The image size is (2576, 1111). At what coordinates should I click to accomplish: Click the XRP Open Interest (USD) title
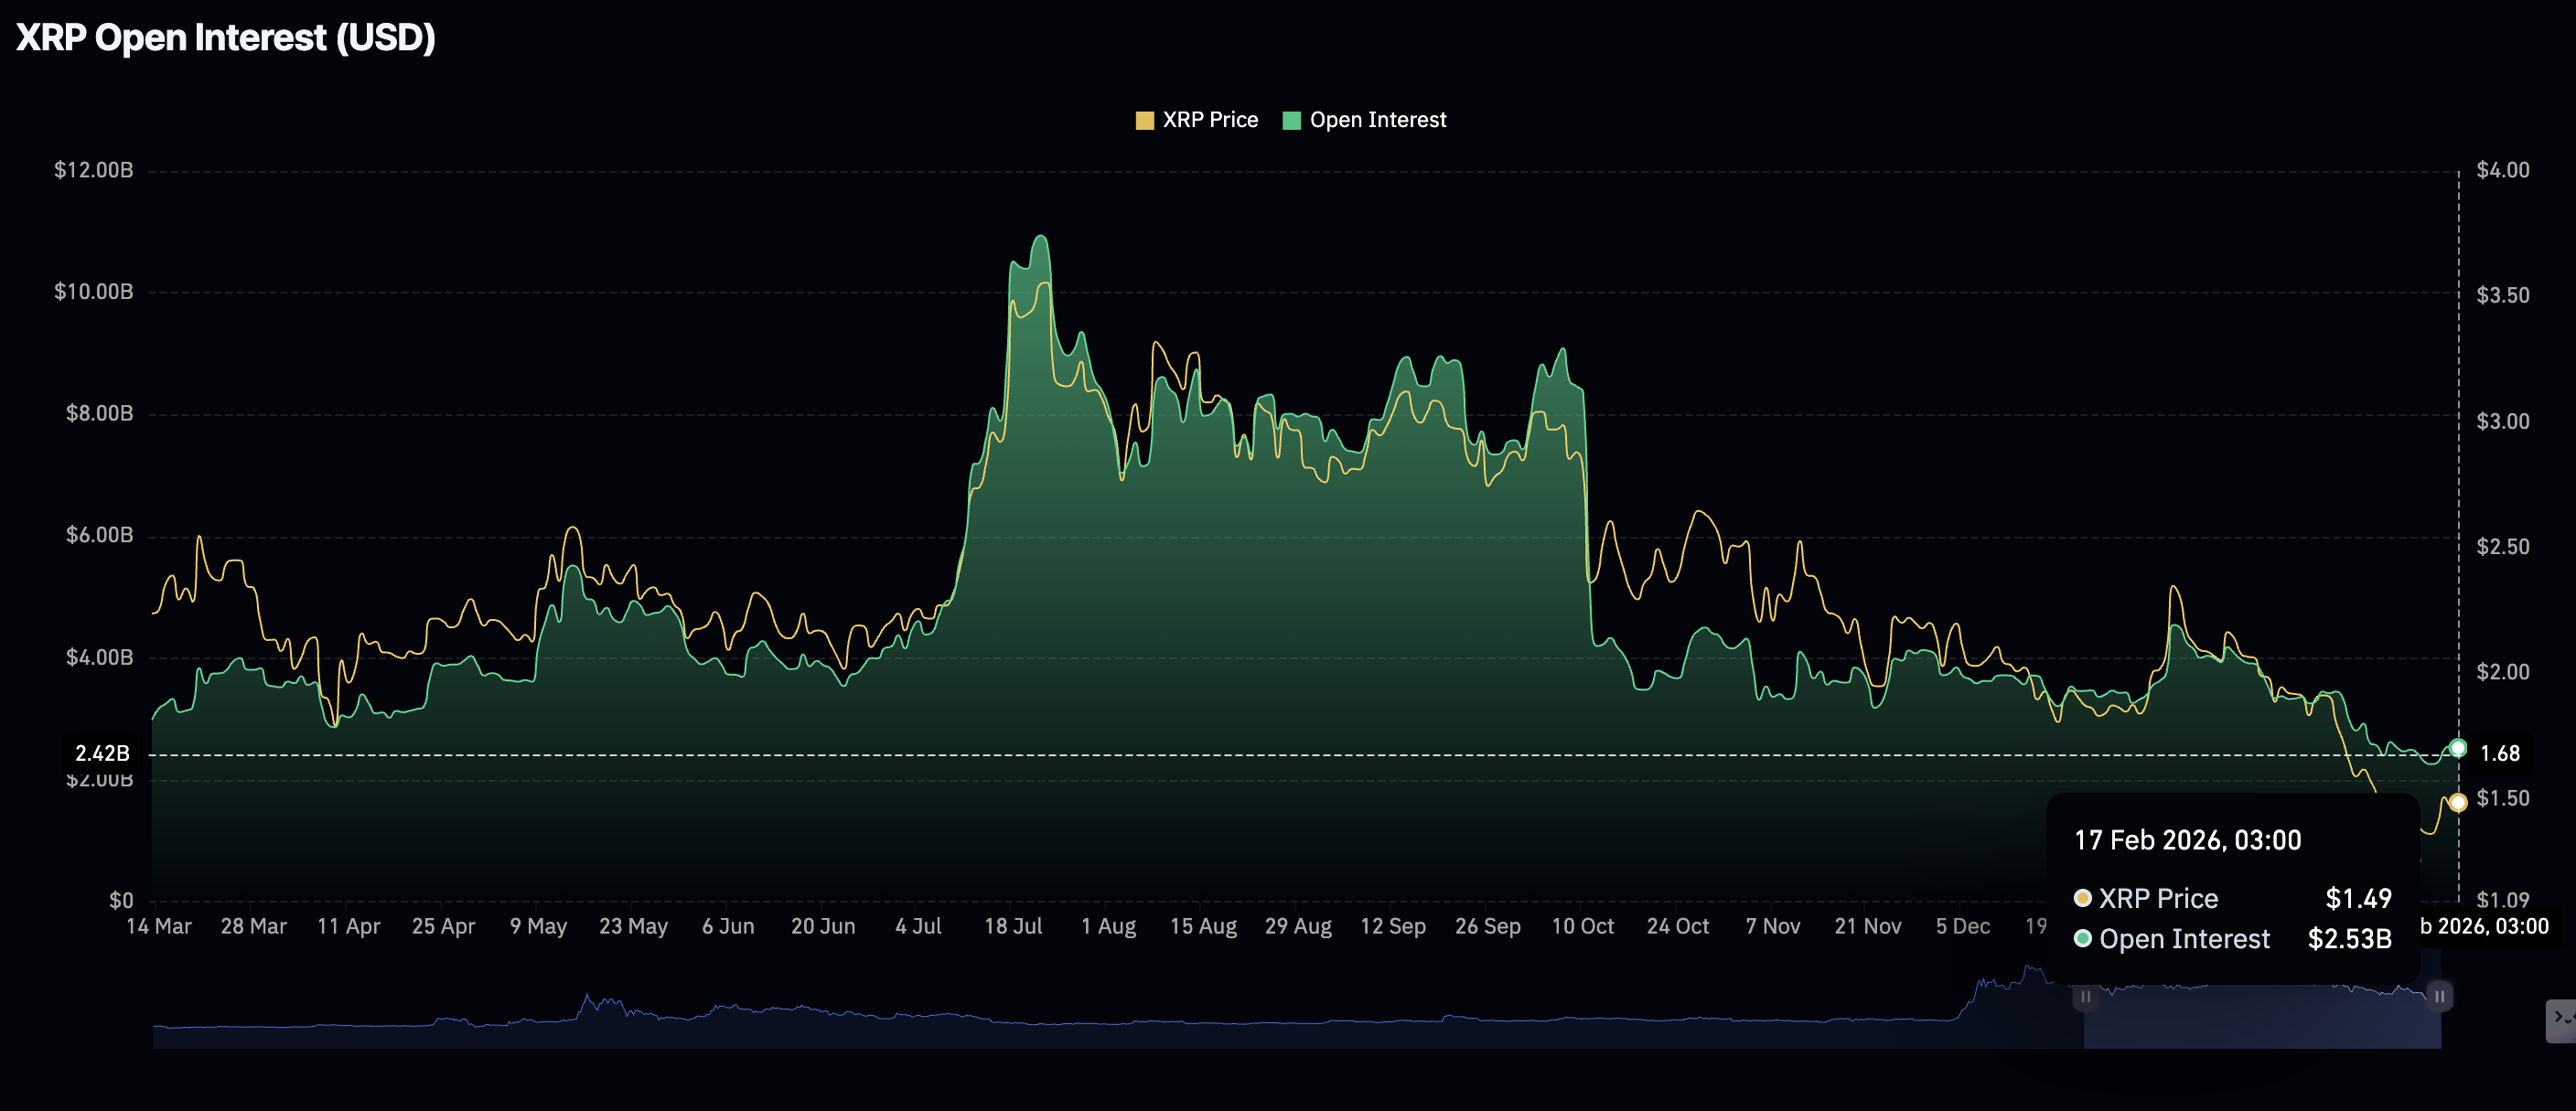pyautogui.click(x=226, y=37)
